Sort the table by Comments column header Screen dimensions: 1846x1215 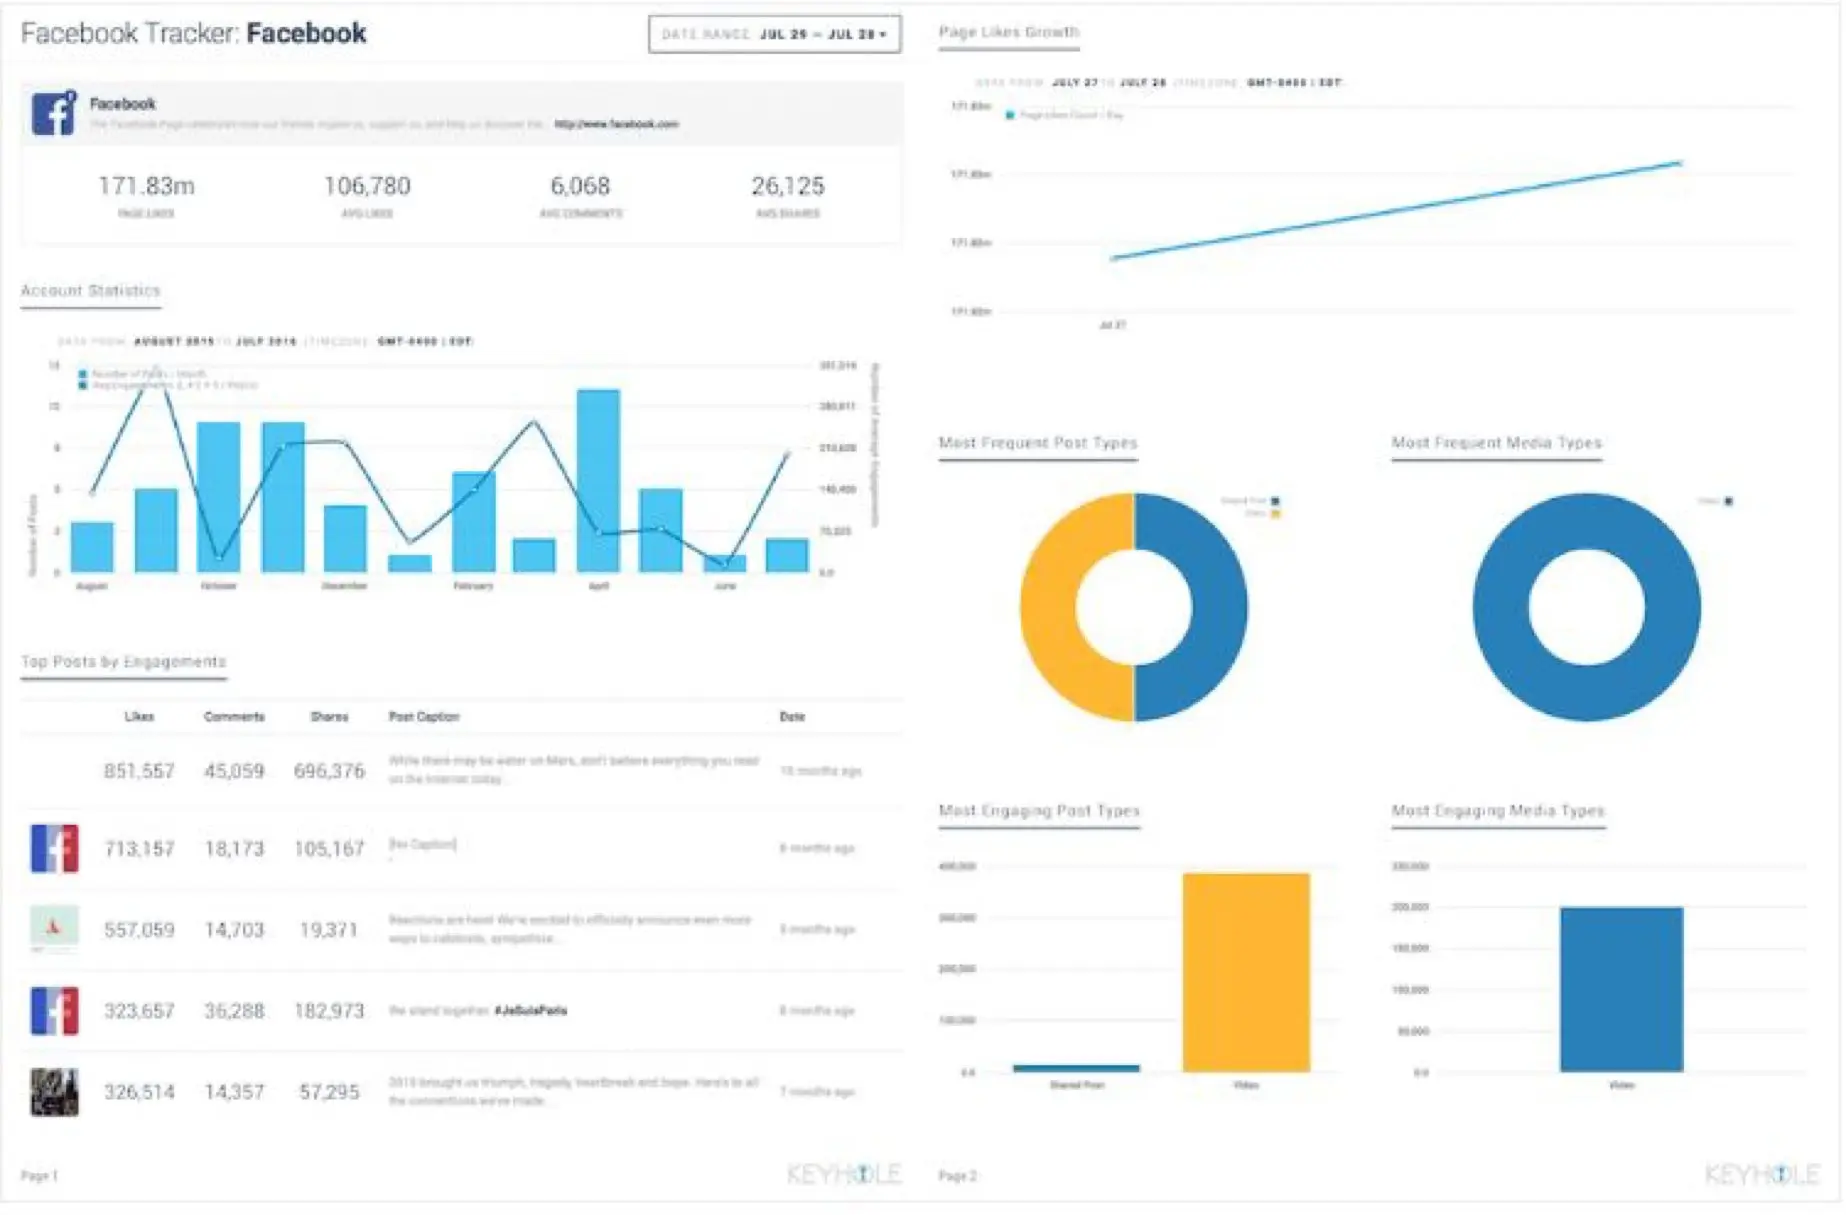pyautogui.click(x=234, y=717)
